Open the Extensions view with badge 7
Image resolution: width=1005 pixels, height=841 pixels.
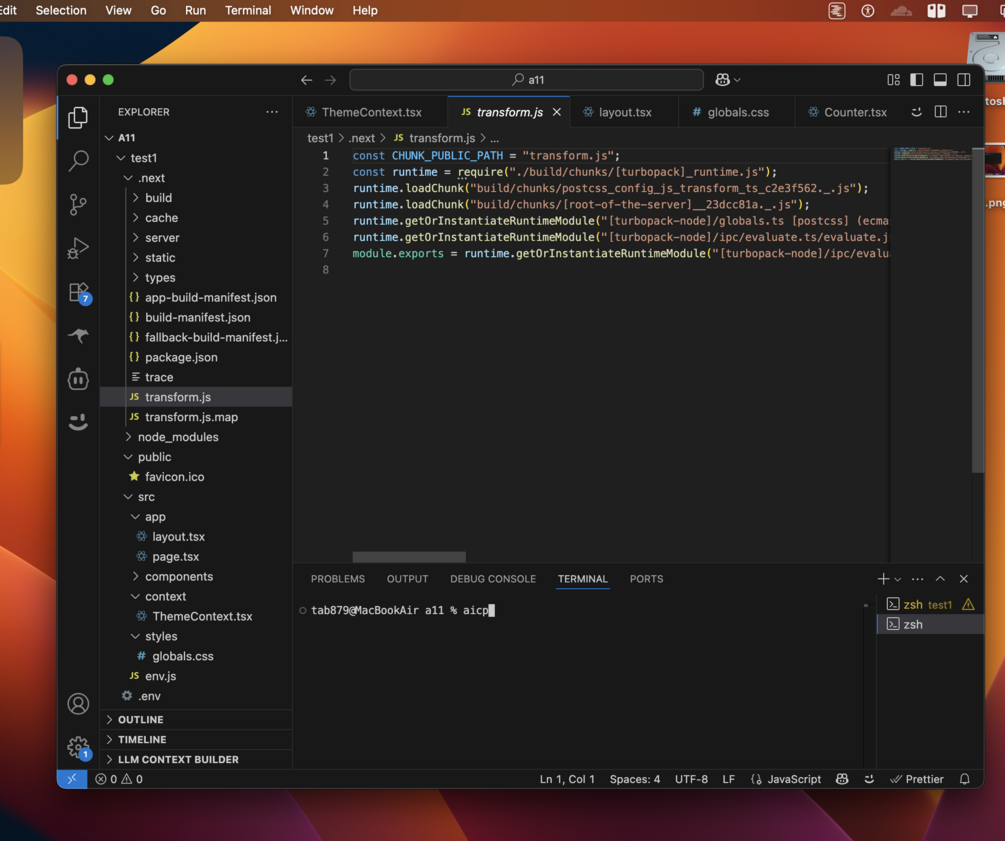79,292
